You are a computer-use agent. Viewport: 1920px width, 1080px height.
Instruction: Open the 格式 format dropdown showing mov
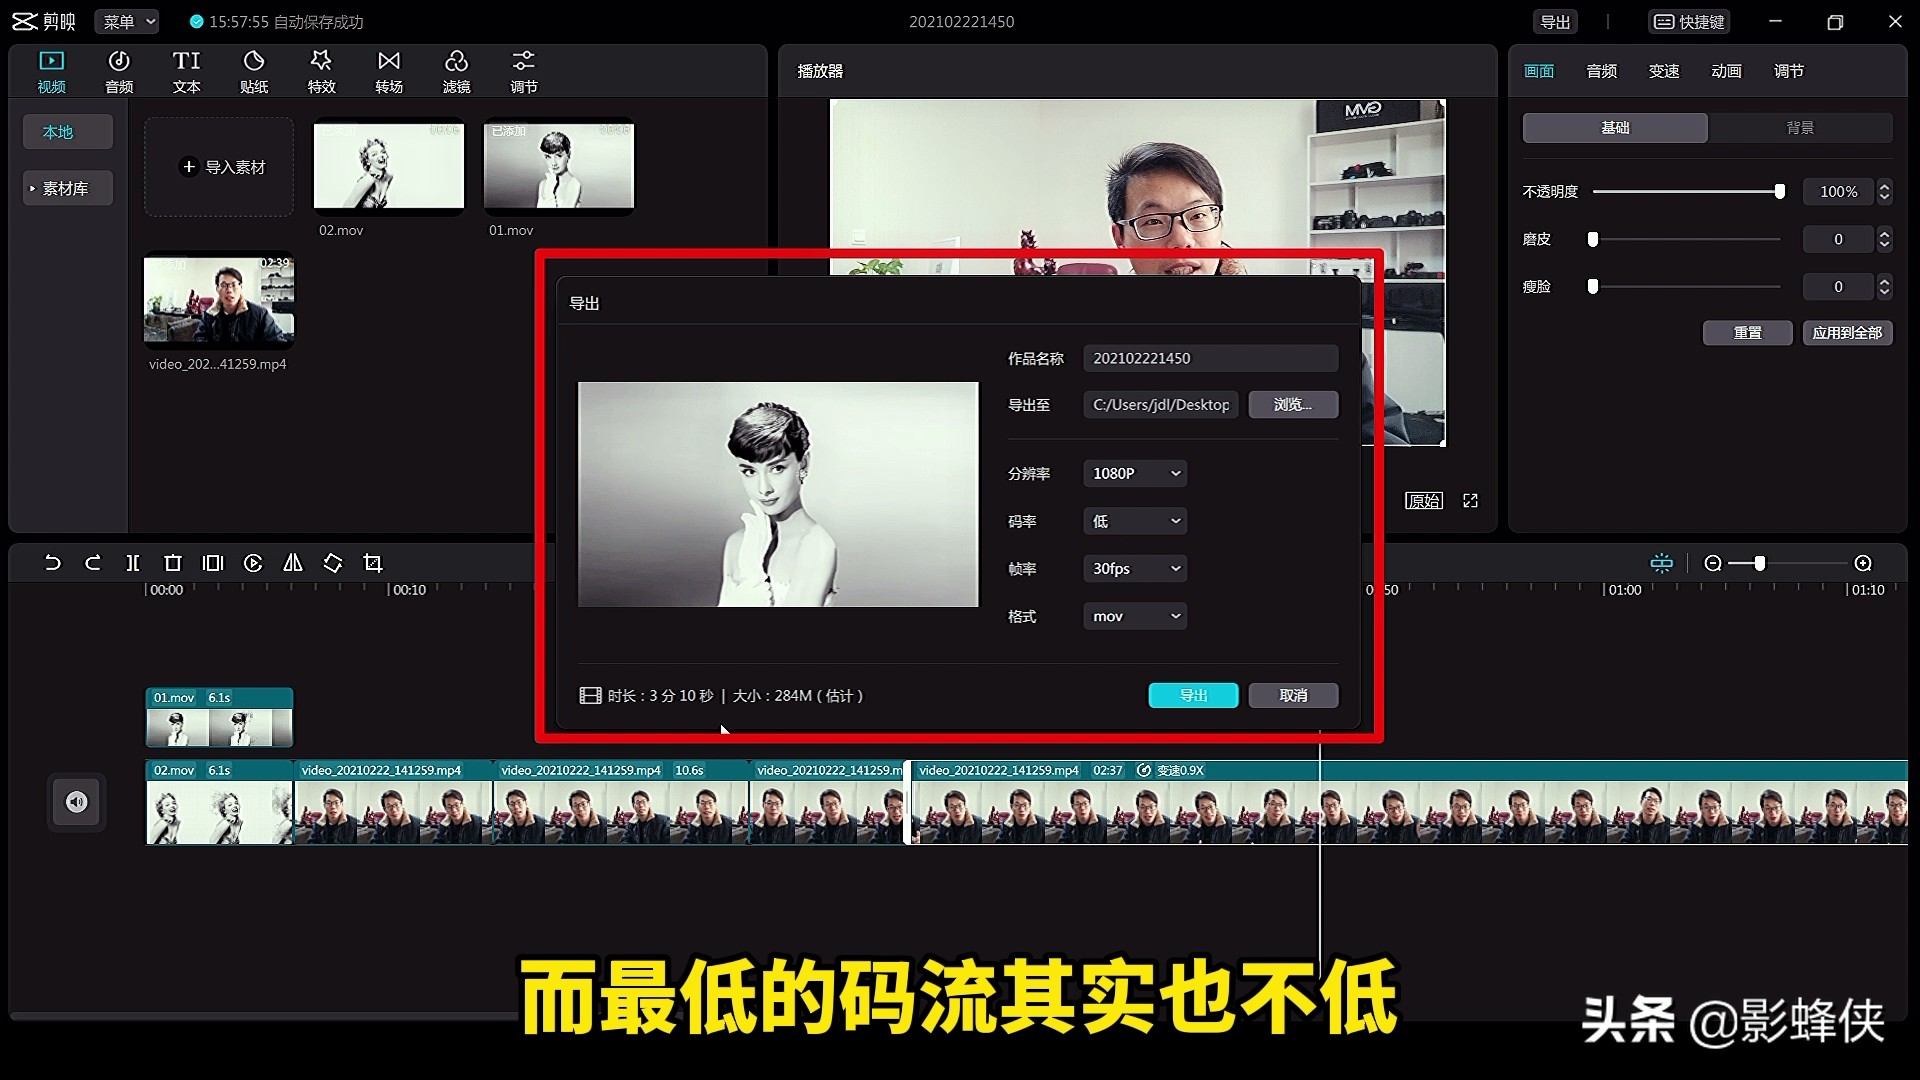pyautogui.click(x=1134, y=616)
